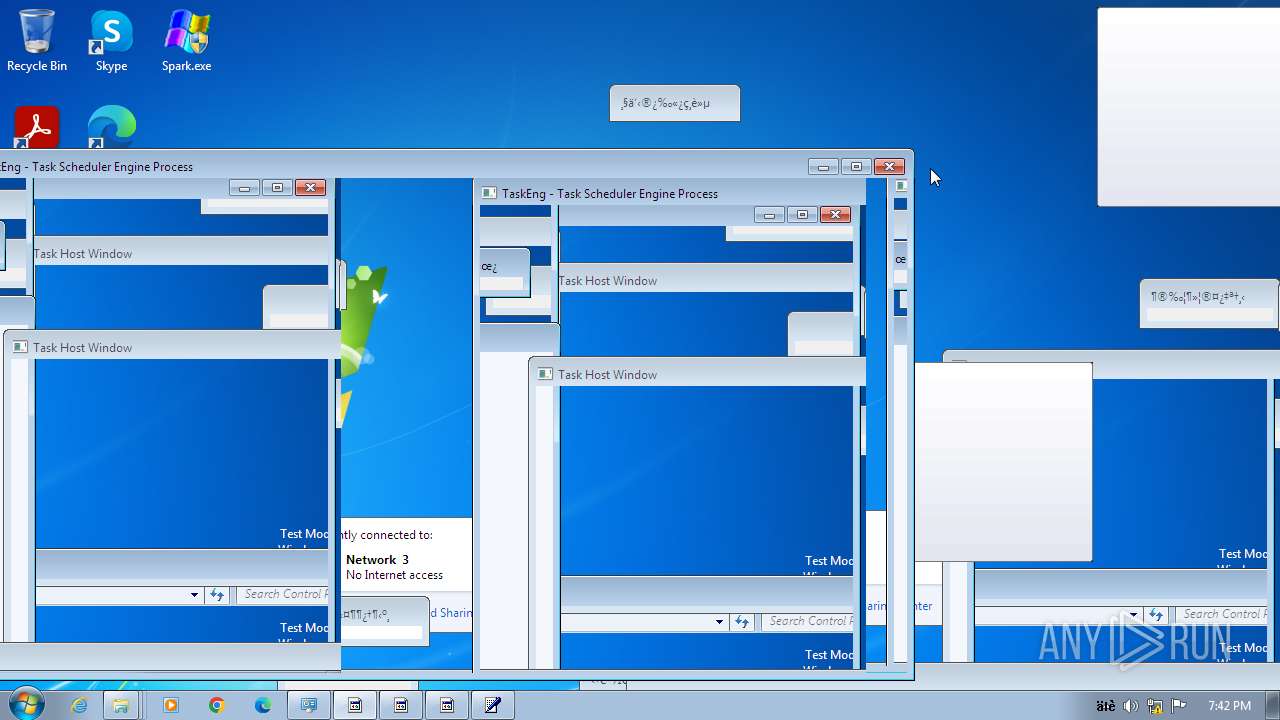
Task: Launch Skype from the desktop
Action: click(111, 42)
